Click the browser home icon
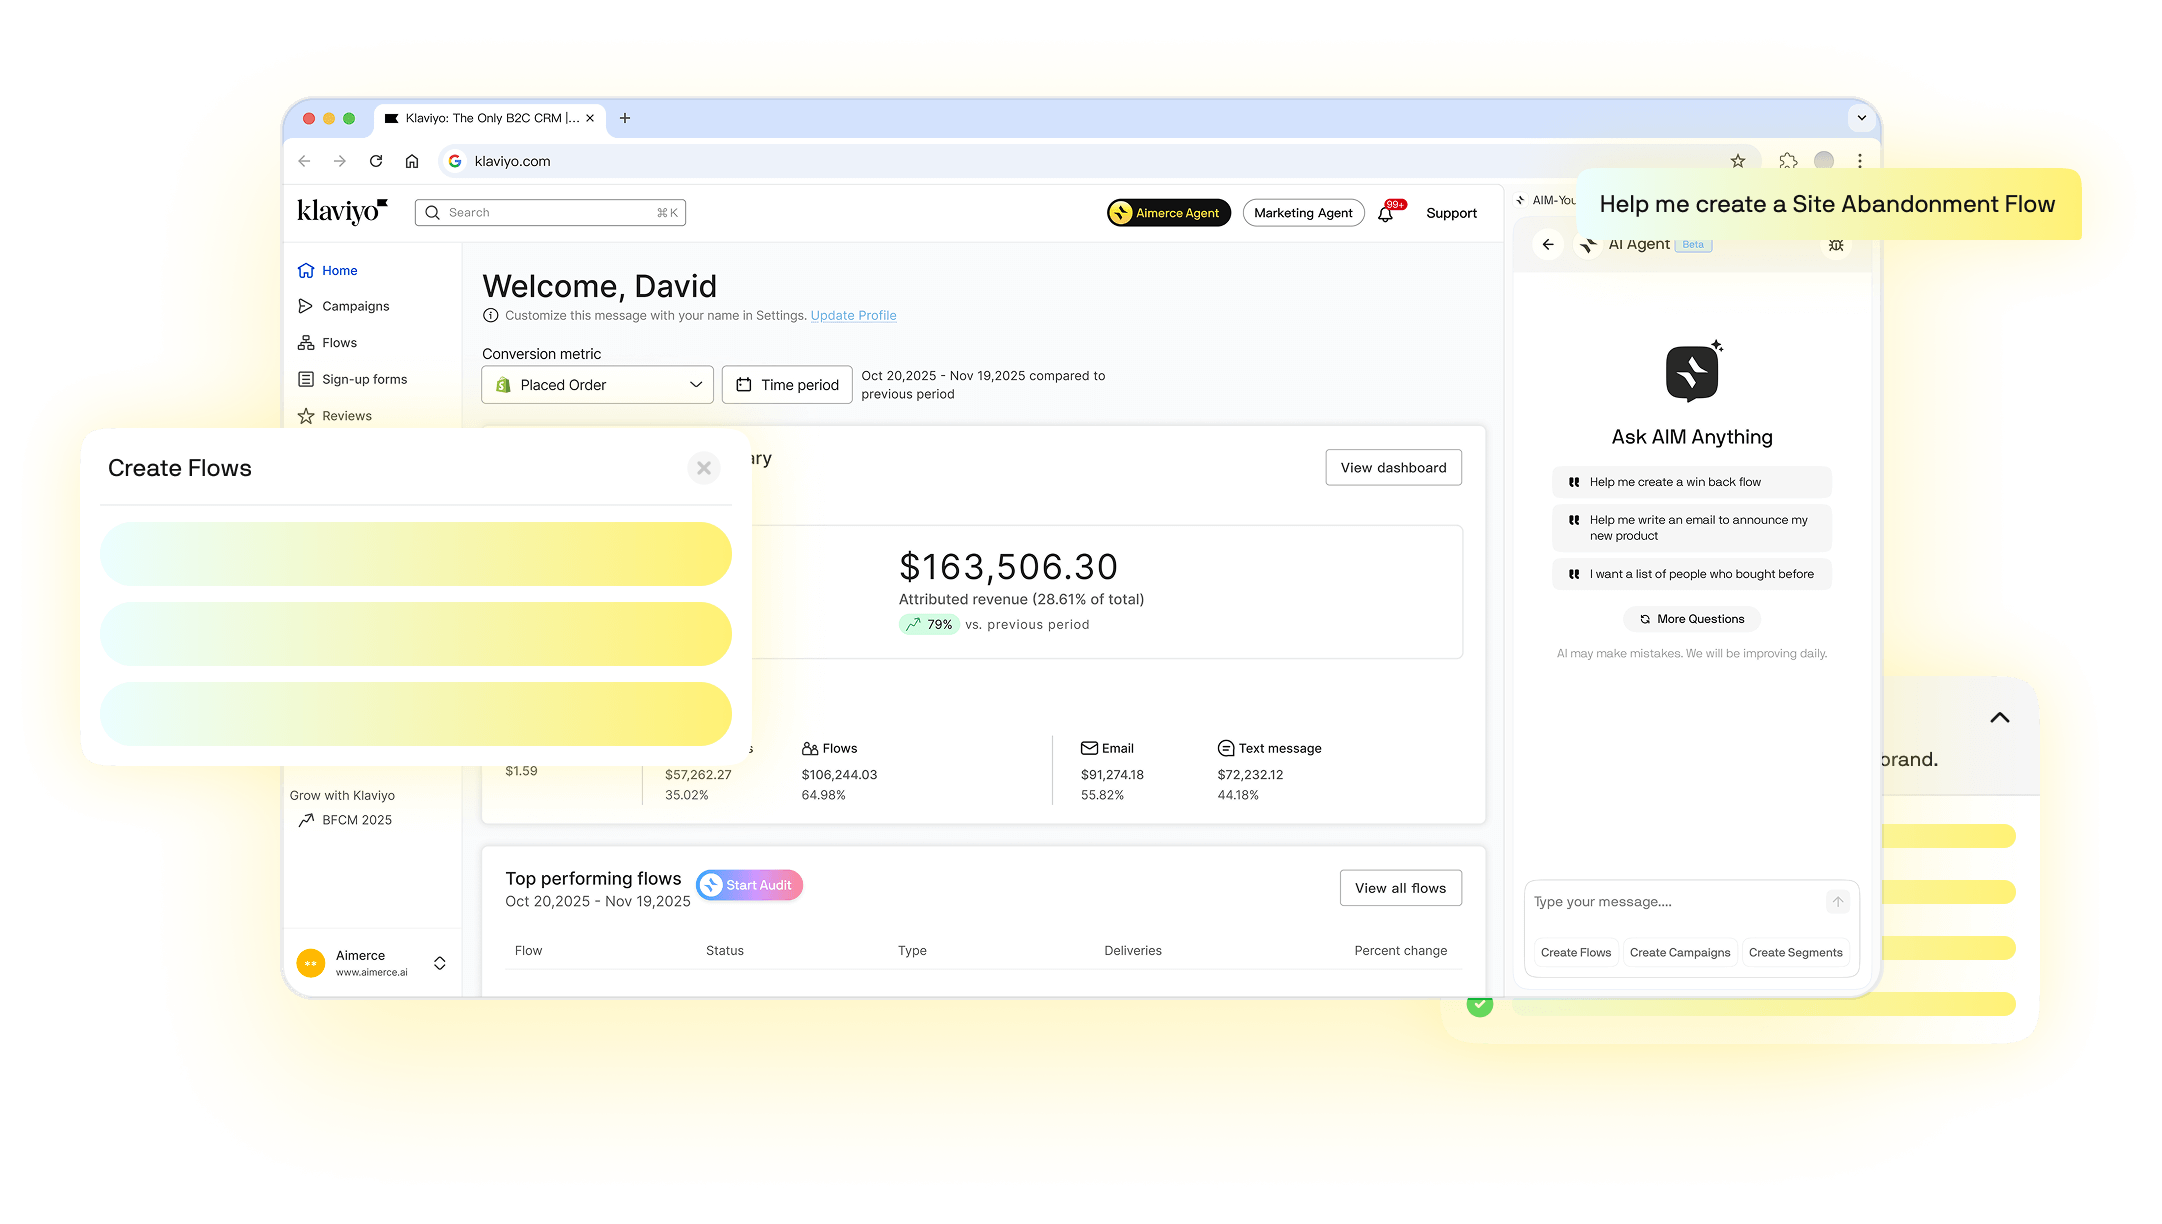The width and height of the screenshot is (2162, 1224). (412, 161)
